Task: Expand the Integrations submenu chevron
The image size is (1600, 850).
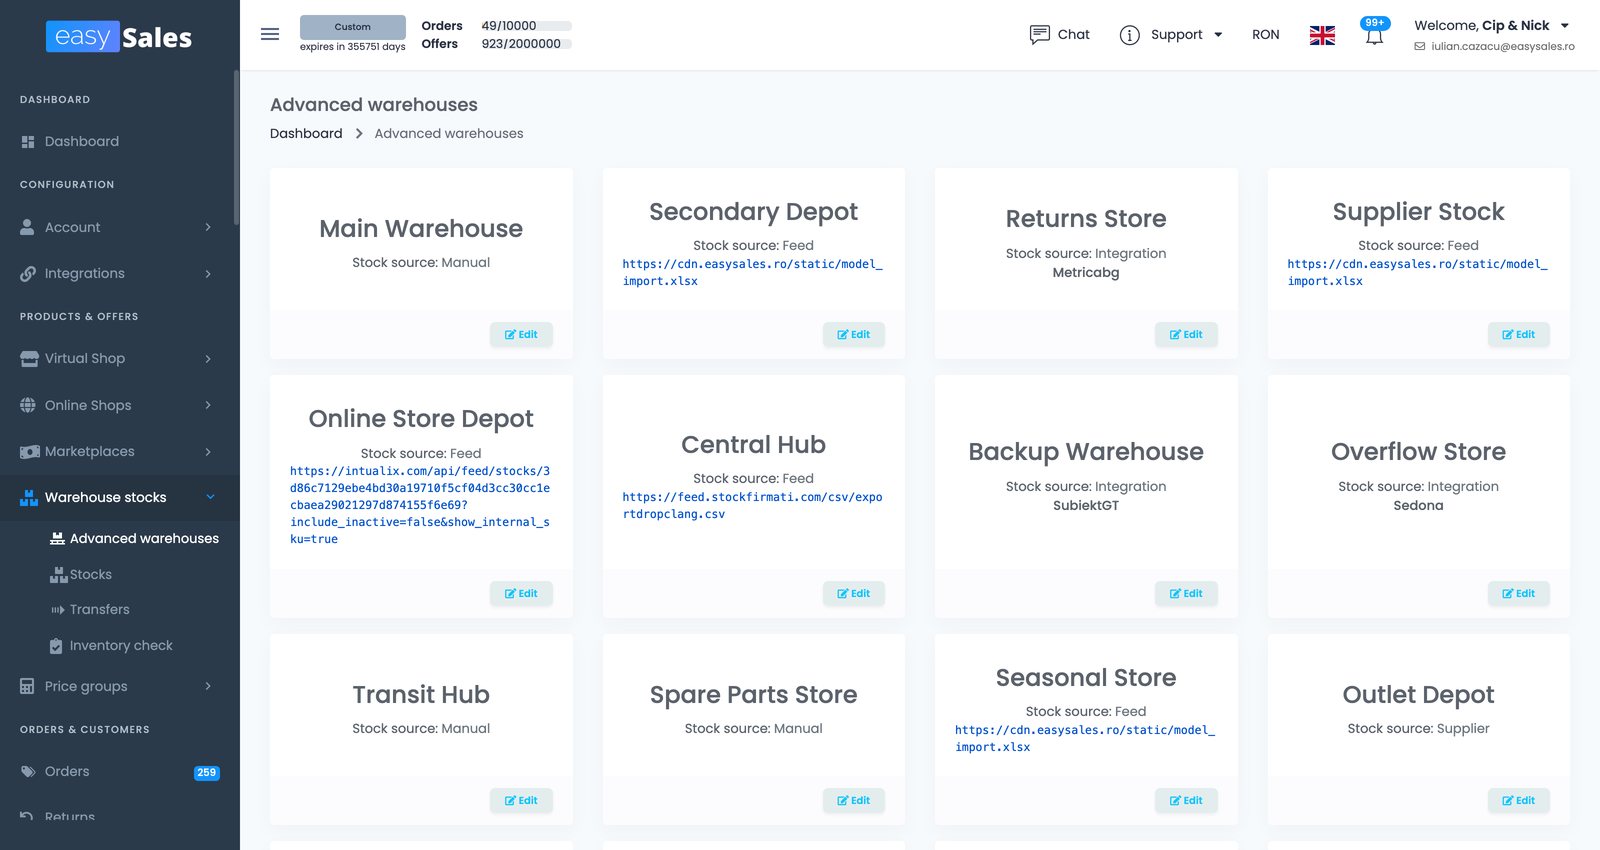Action: (x=208, y=274)
